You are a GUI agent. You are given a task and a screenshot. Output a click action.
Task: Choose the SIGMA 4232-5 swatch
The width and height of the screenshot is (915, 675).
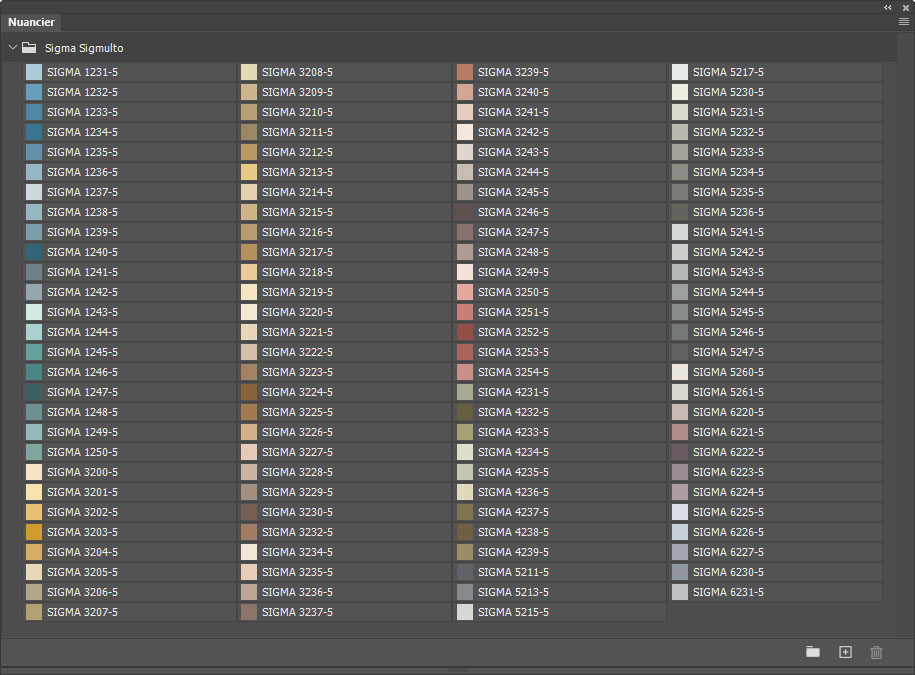point(465,412)
